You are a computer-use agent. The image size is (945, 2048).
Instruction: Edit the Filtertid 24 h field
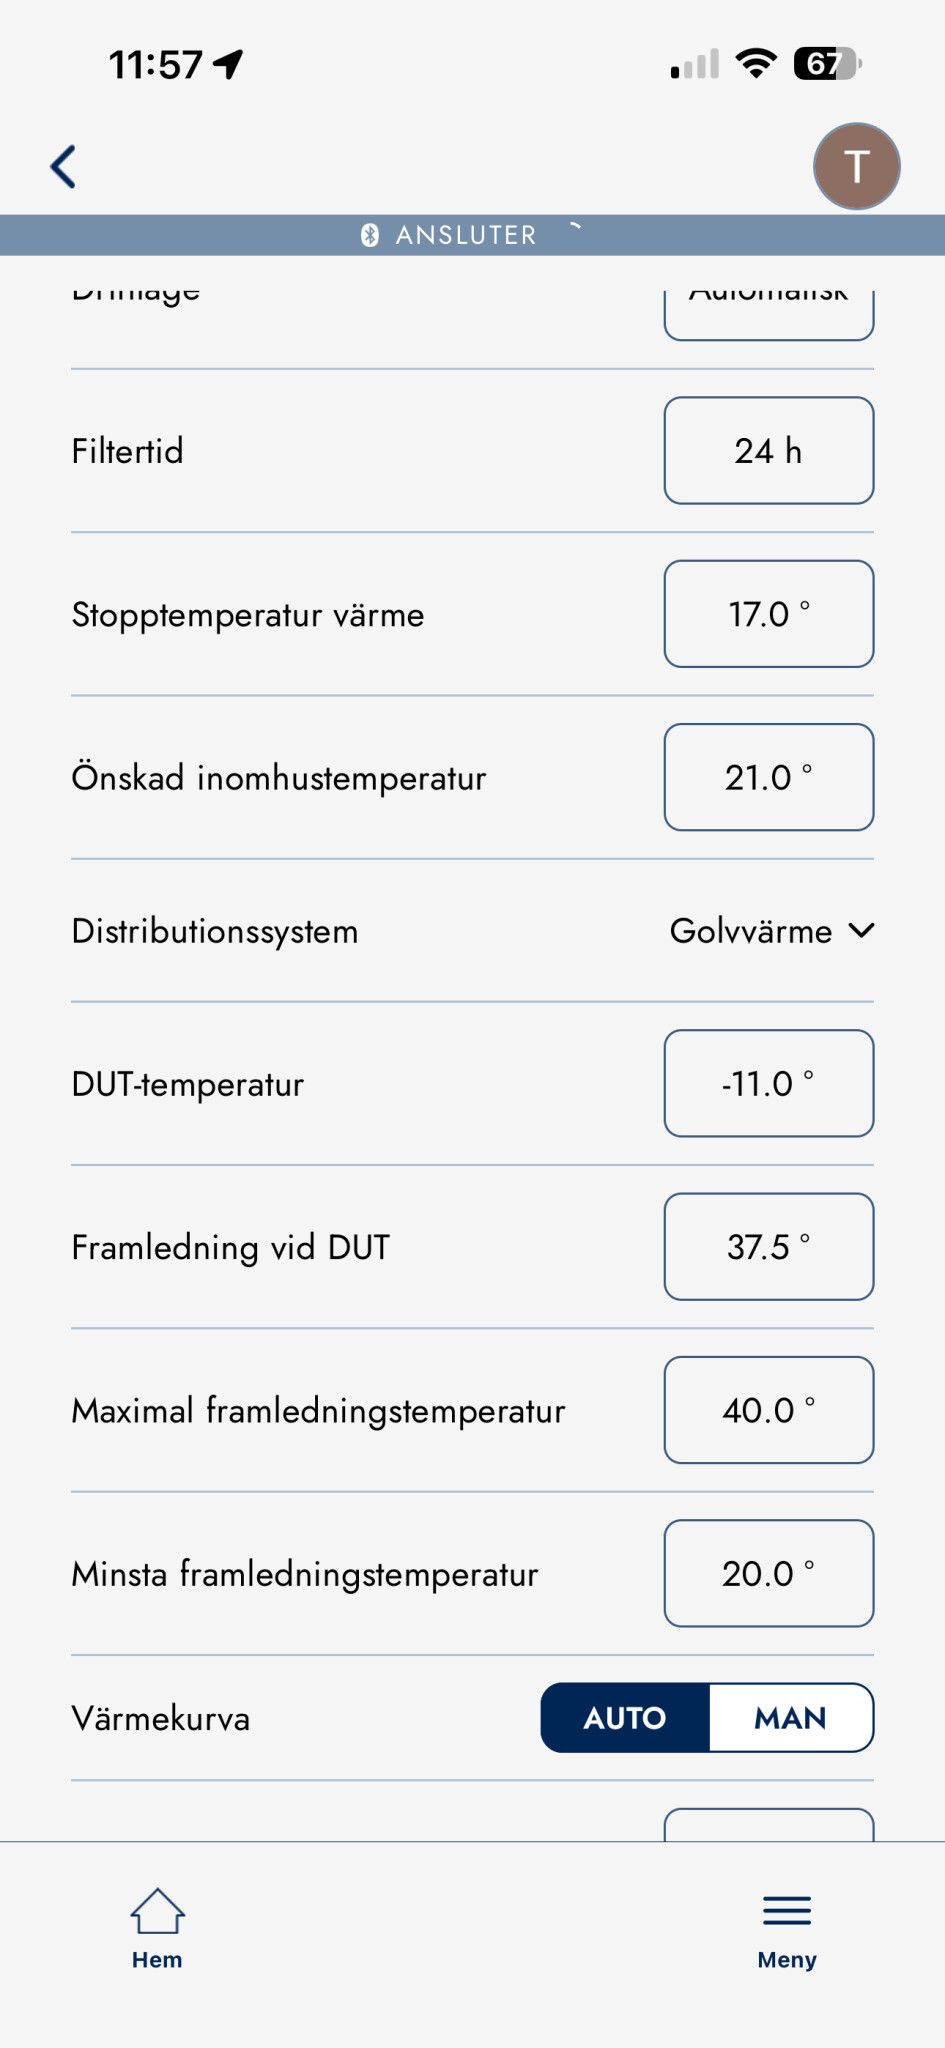(x=769, y=451)
